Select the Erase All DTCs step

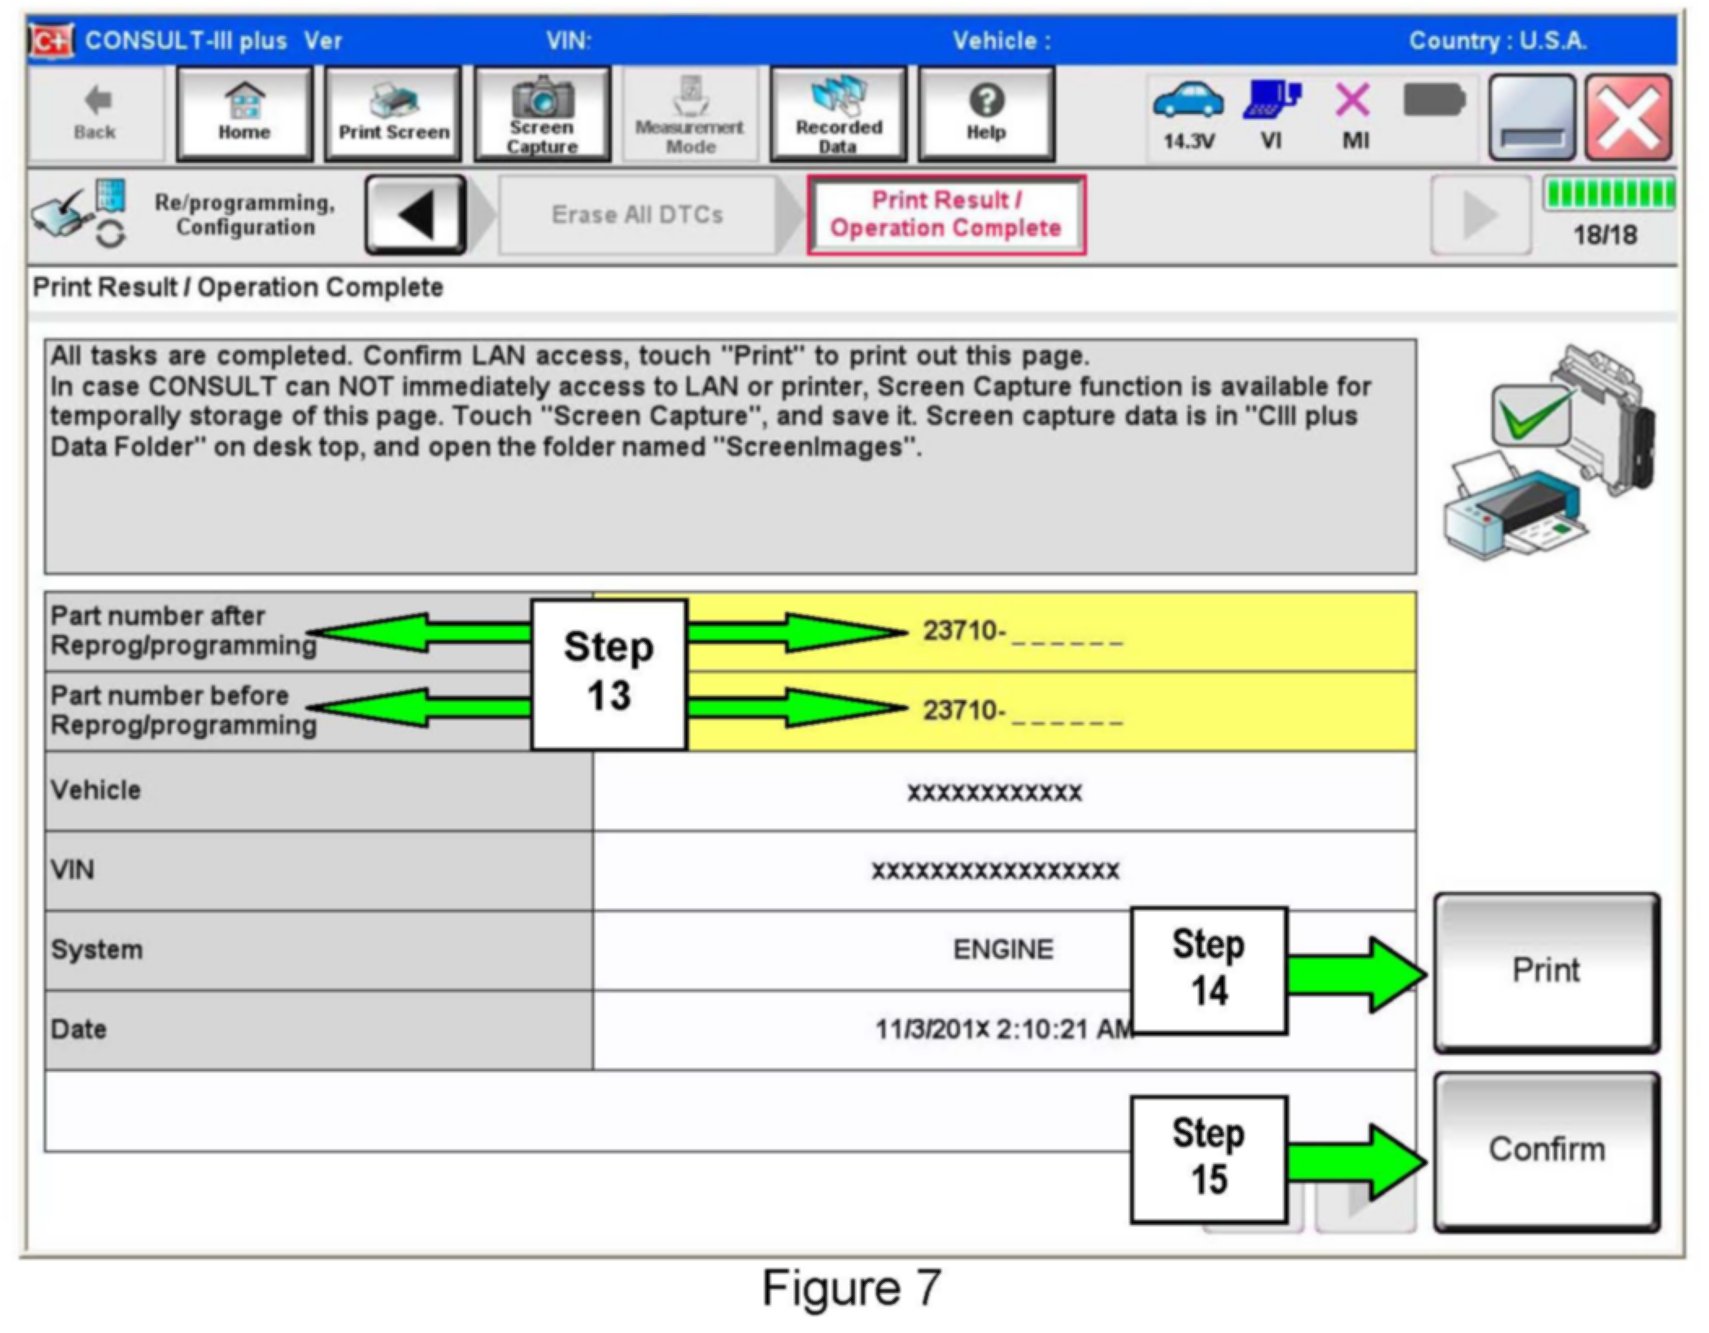(637, 215)
